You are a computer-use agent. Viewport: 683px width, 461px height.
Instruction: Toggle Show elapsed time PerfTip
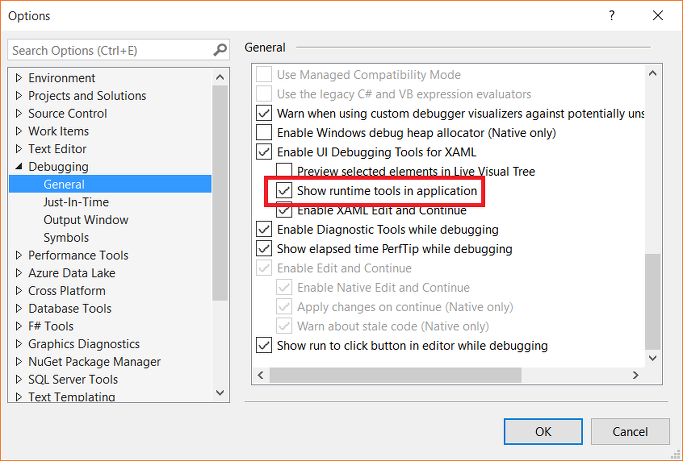[x=264, y=248]
